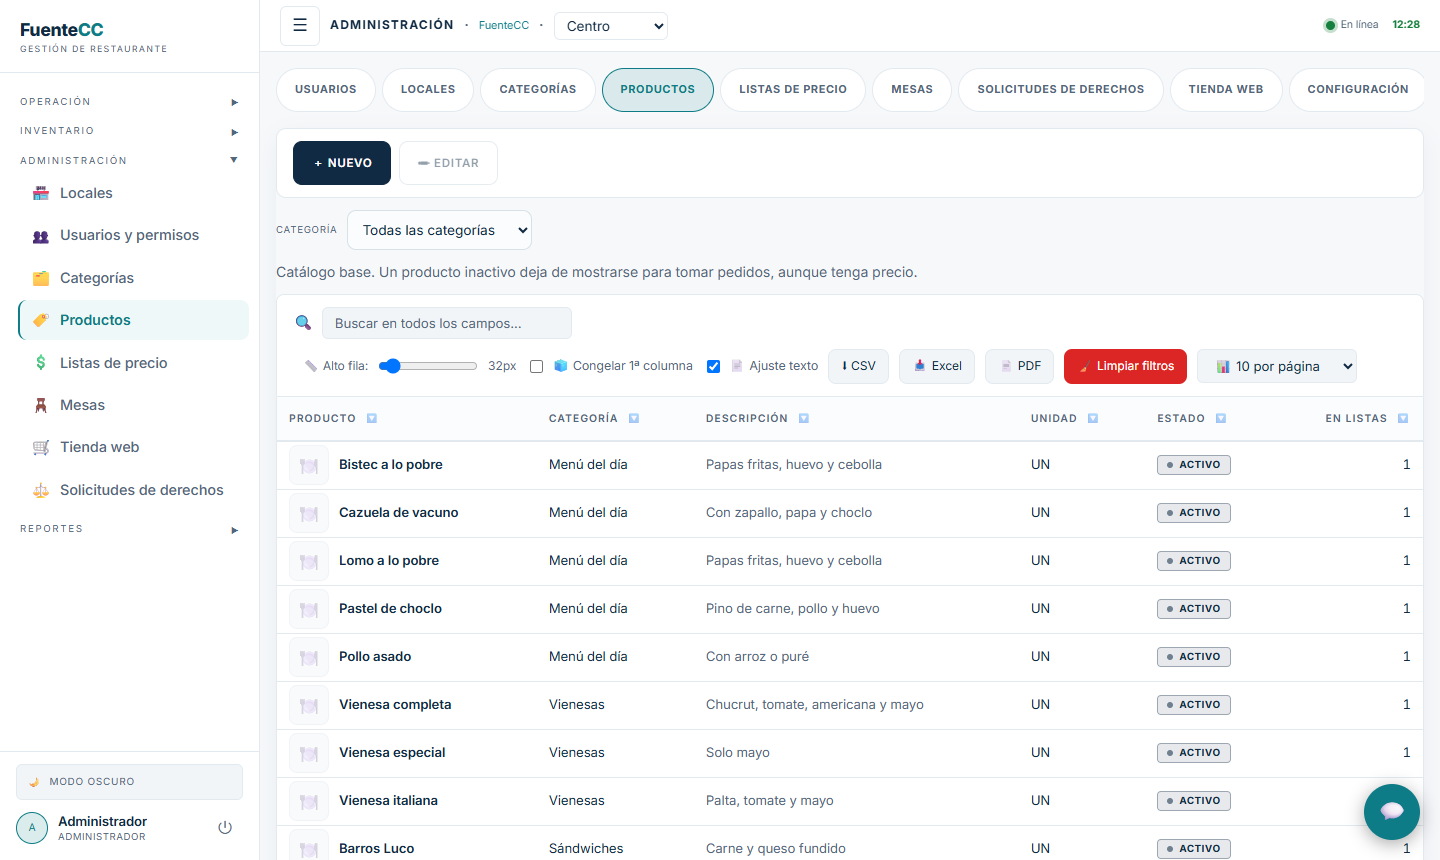Click the En listas column filter icon

pyautogui.click(x=1403, y=419)
